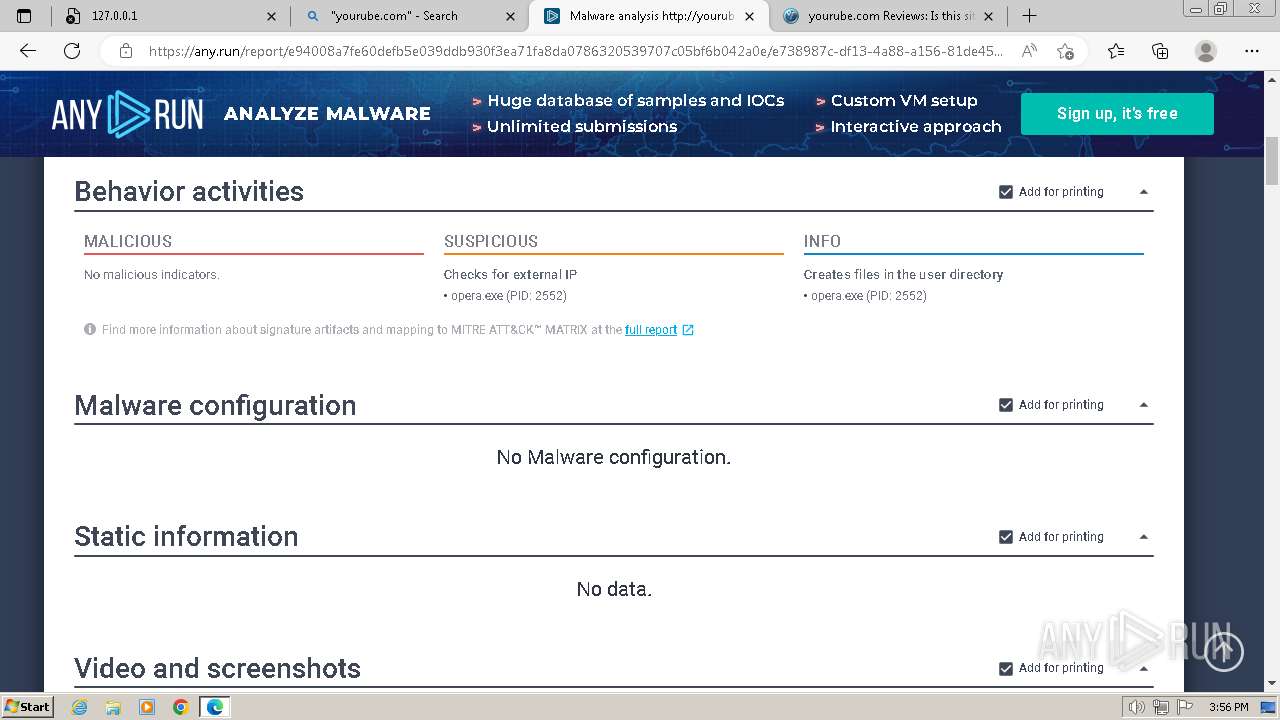Add this page to favorites
The image size is (1280, 720).
click(1065, 51)
